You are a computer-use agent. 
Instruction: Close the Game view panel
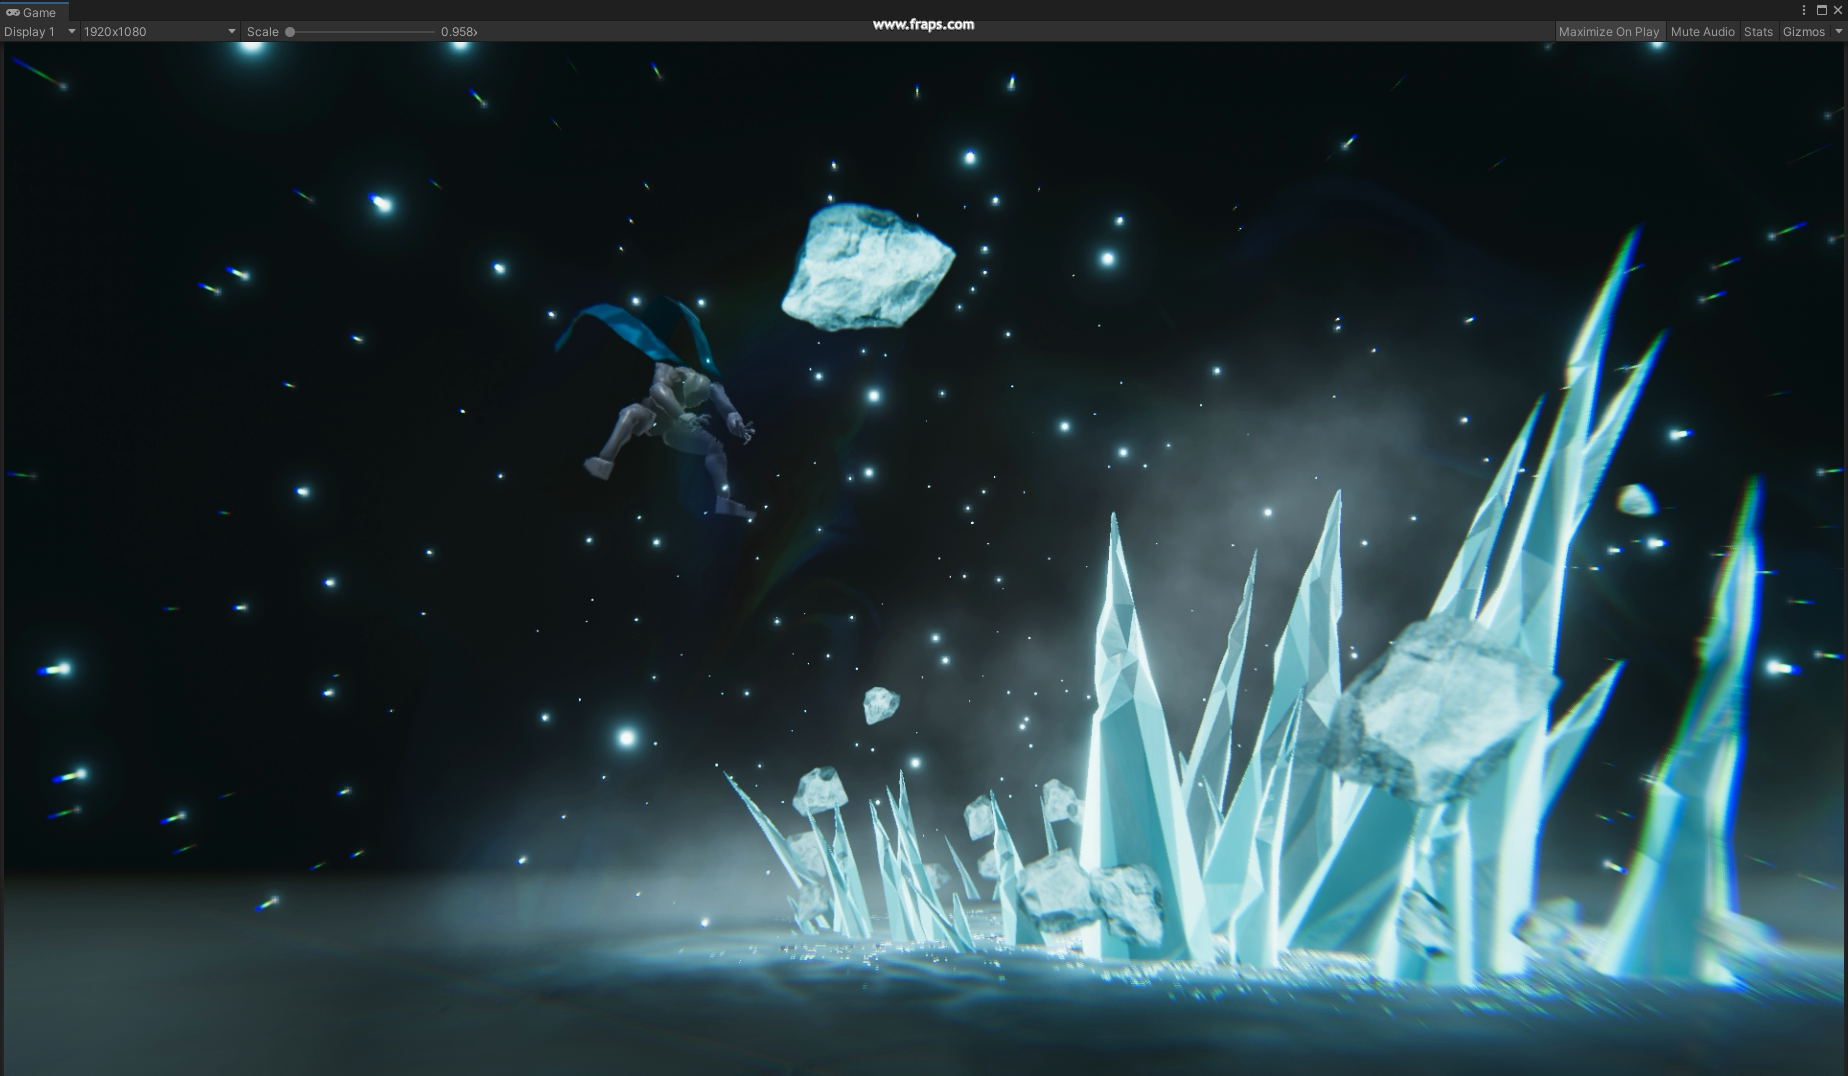pyautogui.click(x=1837, y=11)
